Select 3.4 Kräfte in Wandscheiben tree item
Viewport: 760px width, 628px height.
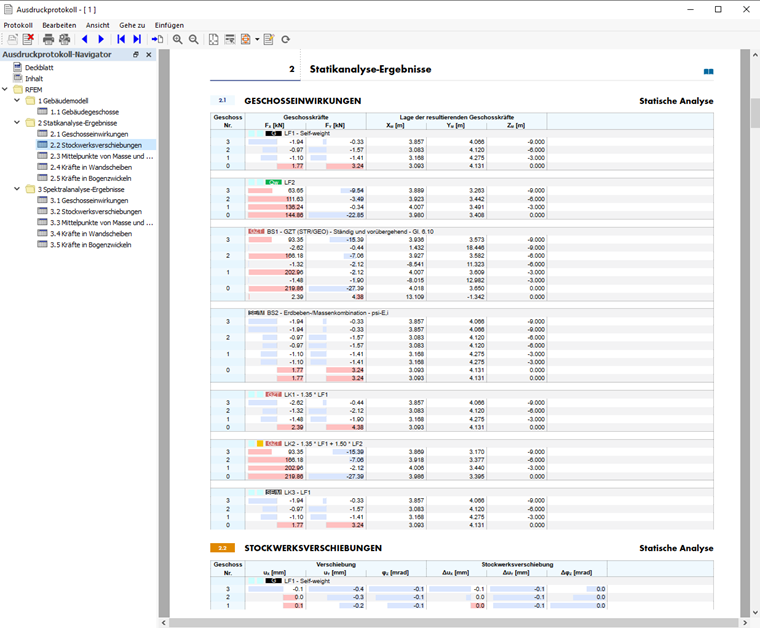tap(91, 234)
